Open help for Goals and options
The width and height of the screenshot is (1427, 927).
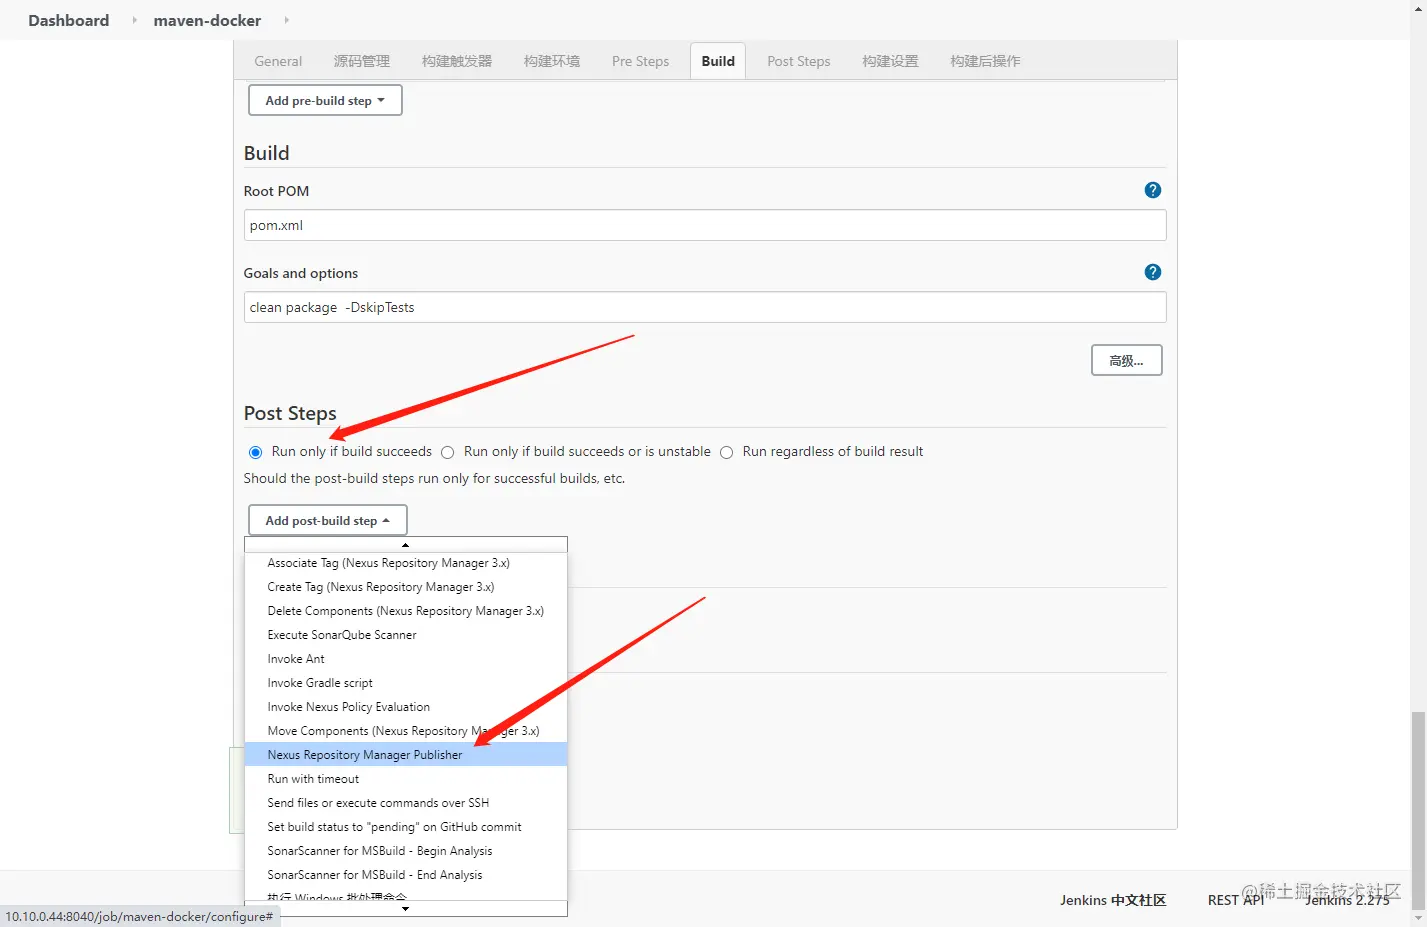(x=1153, y=272)
